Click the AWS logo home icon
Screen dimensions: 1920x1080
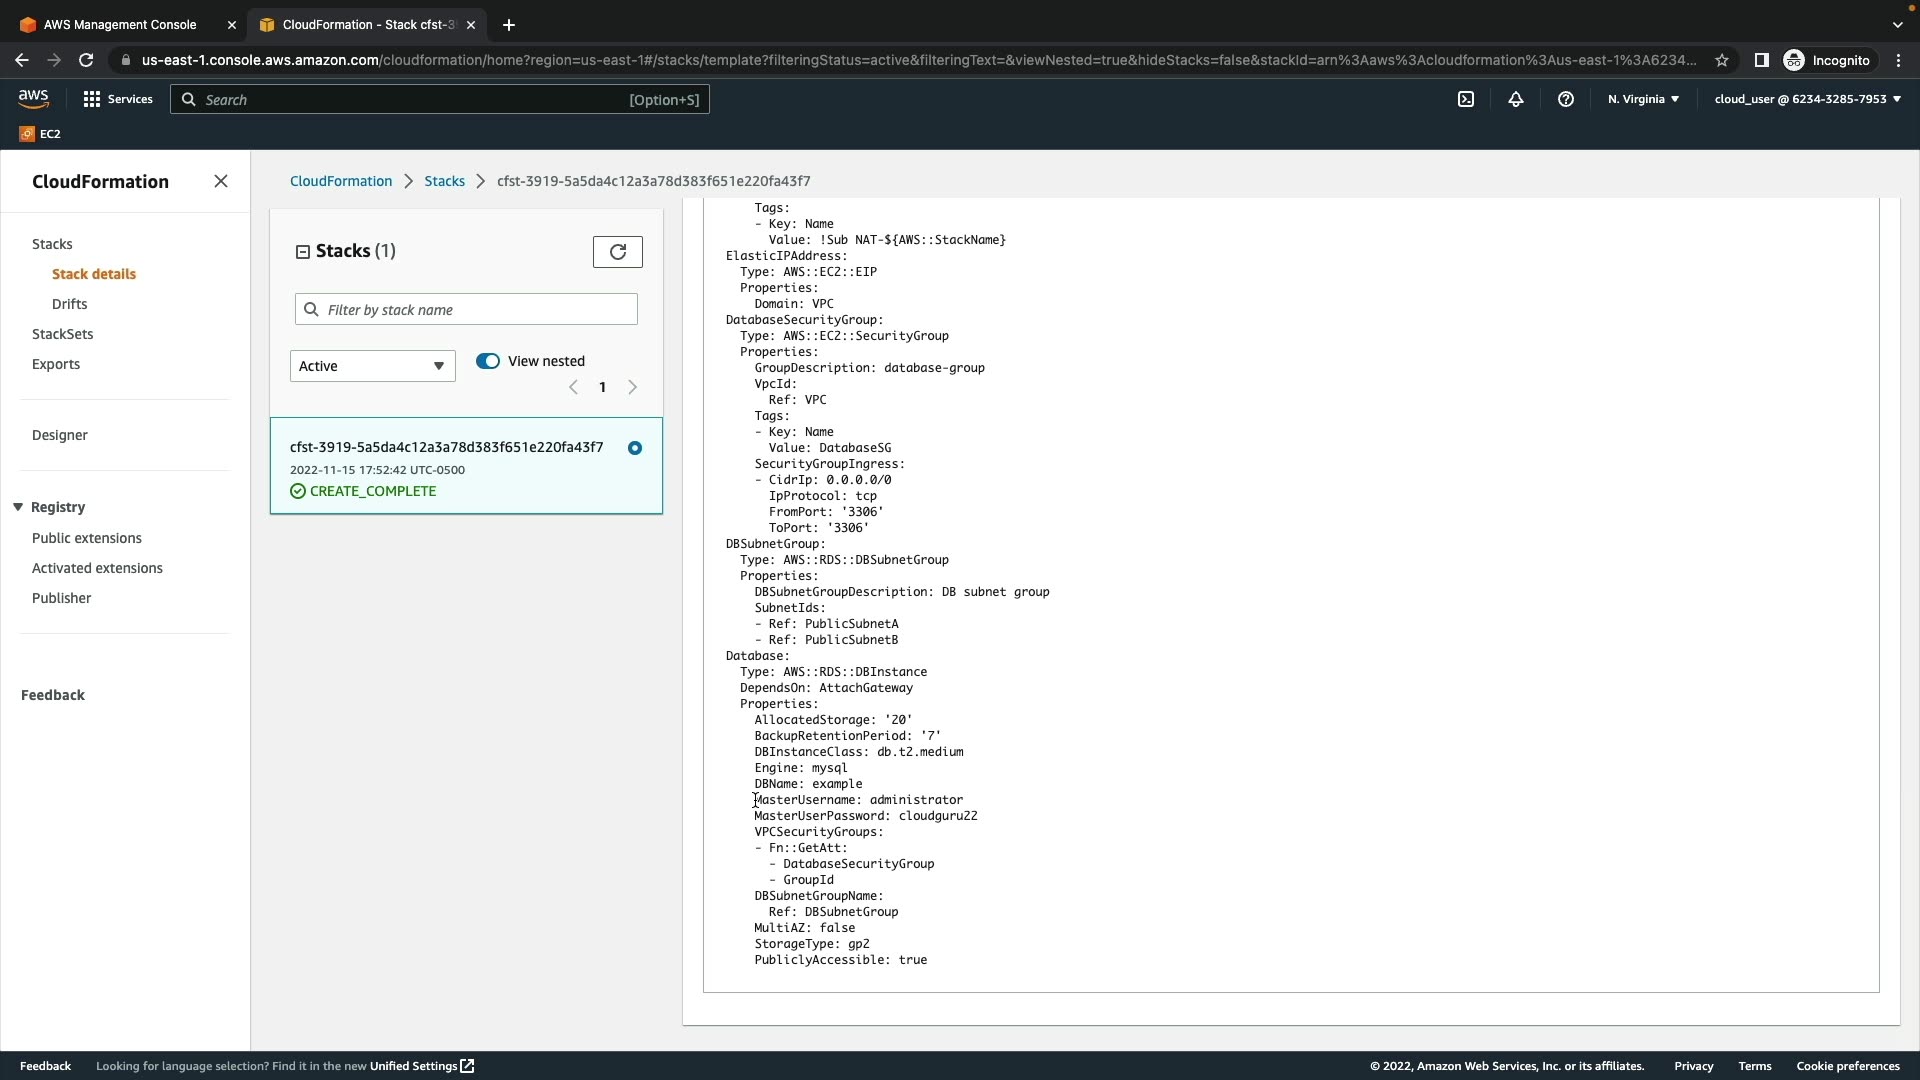(33, 98)
